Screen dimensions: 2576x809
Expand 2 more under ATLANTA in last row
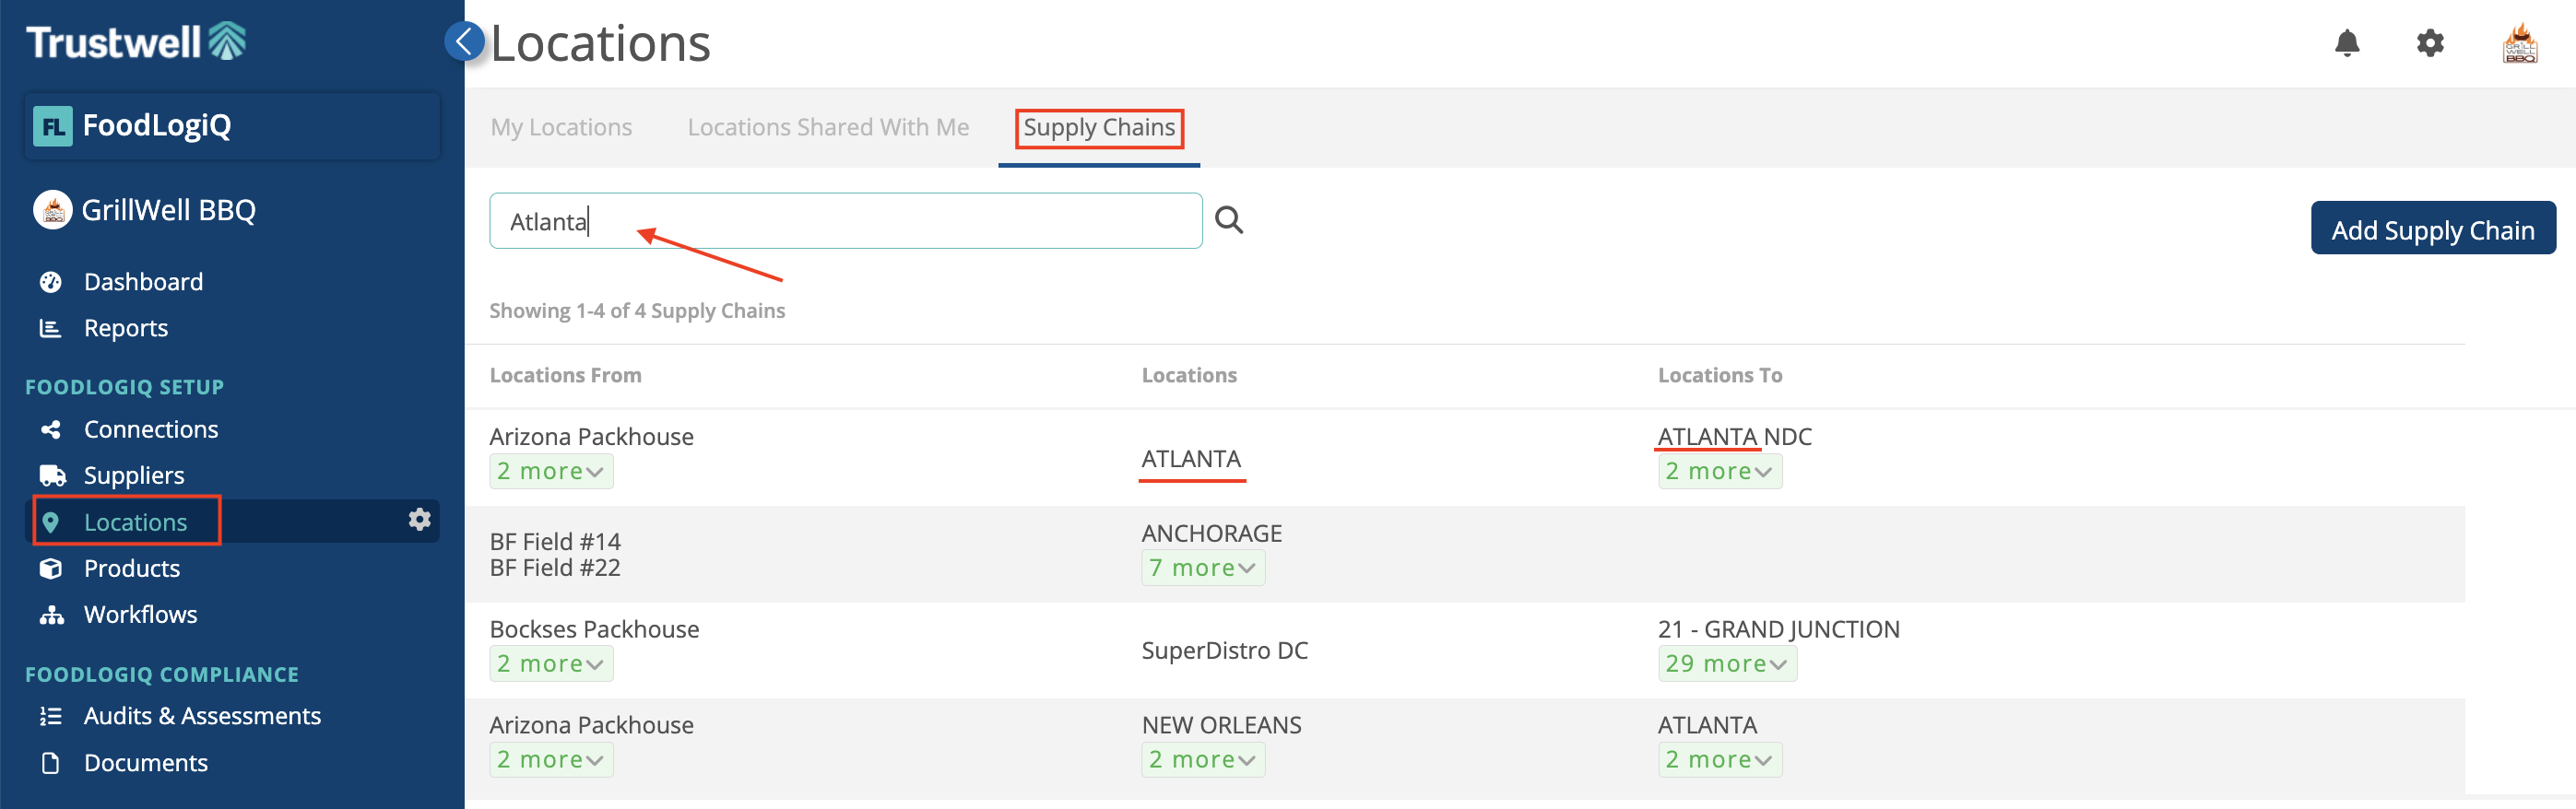click(1719, 760)
